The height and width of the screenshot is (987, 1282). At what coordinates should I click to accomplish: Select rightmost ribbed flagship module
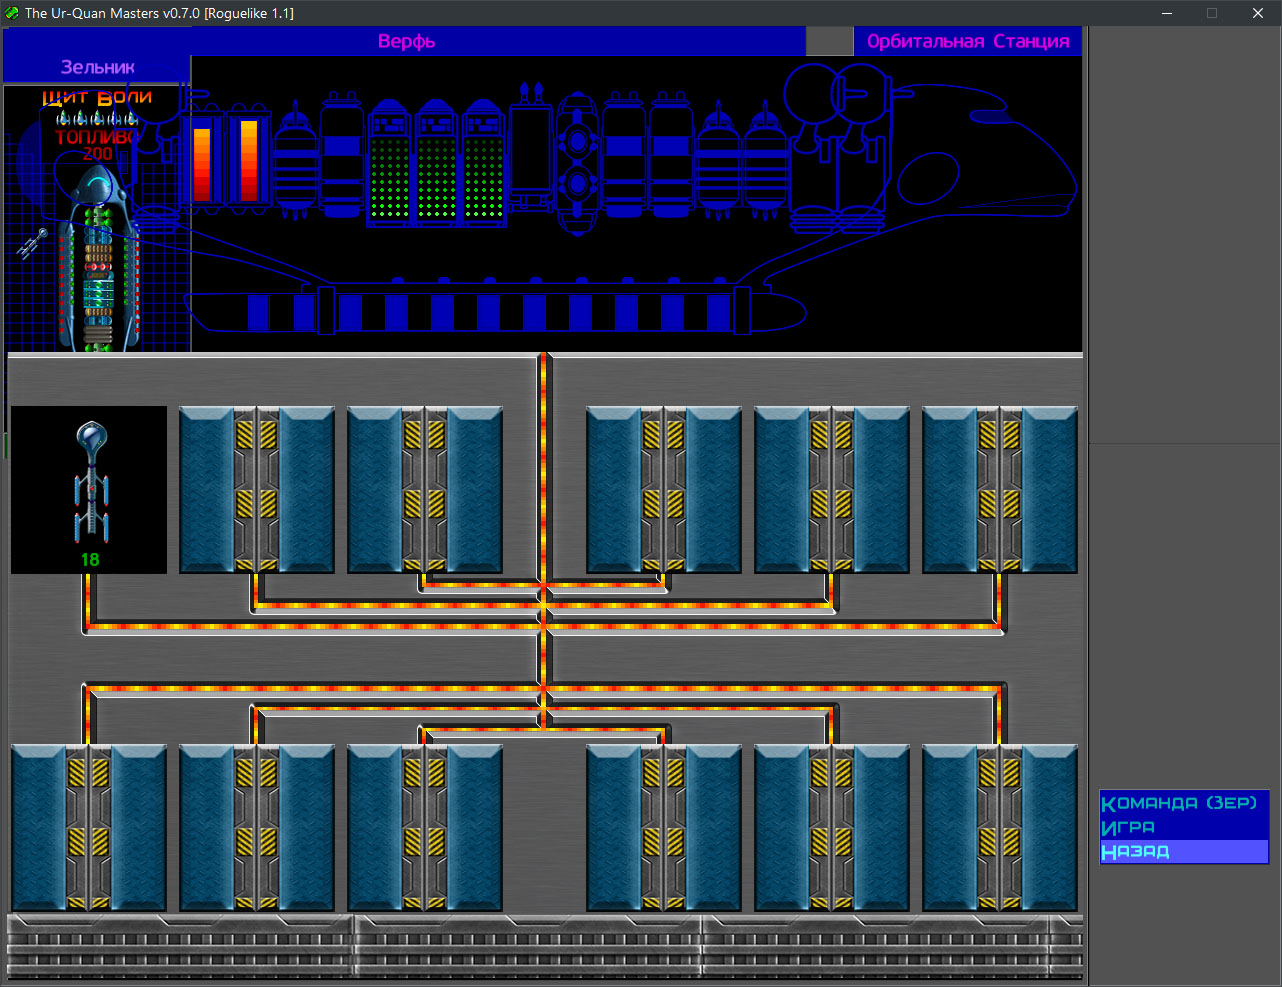tap(765, 160)
